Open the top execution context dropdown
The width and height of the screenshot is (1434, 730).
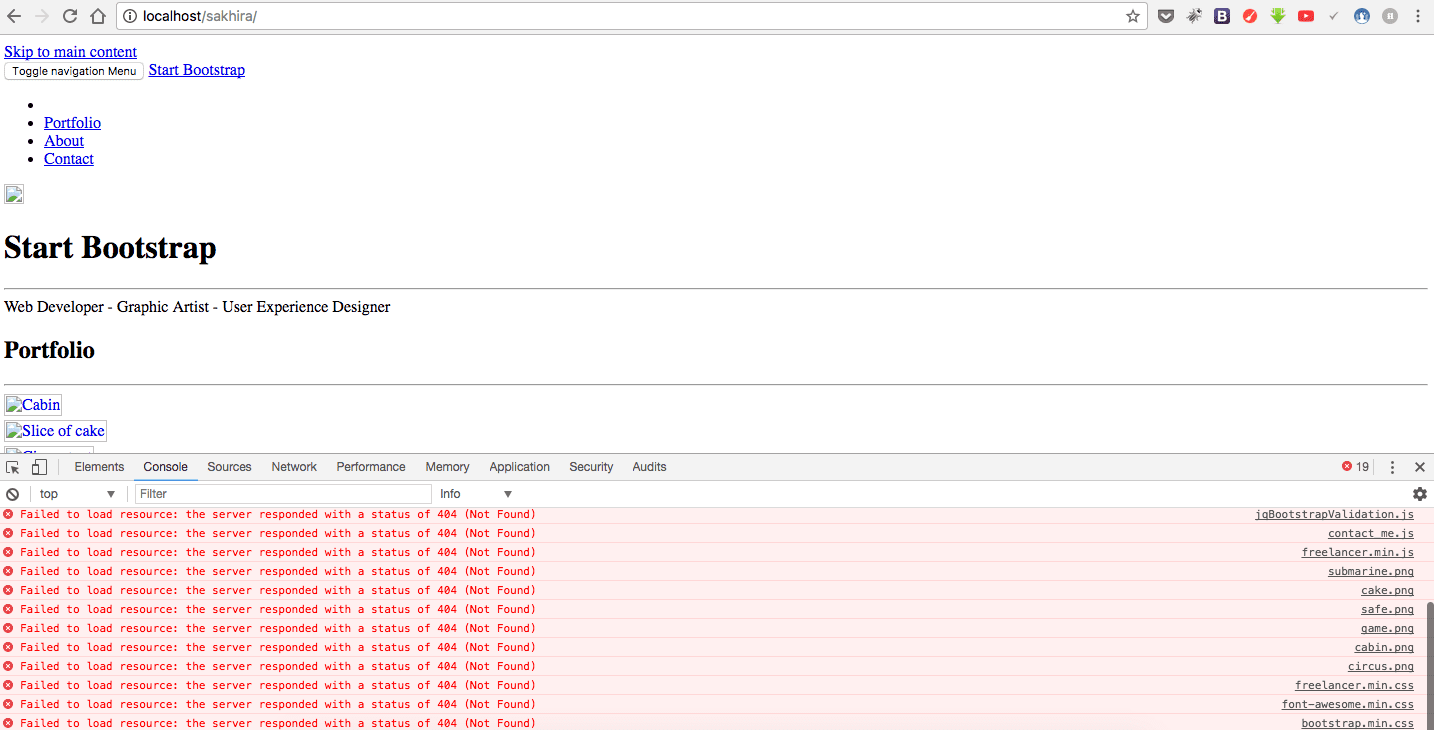77,494
